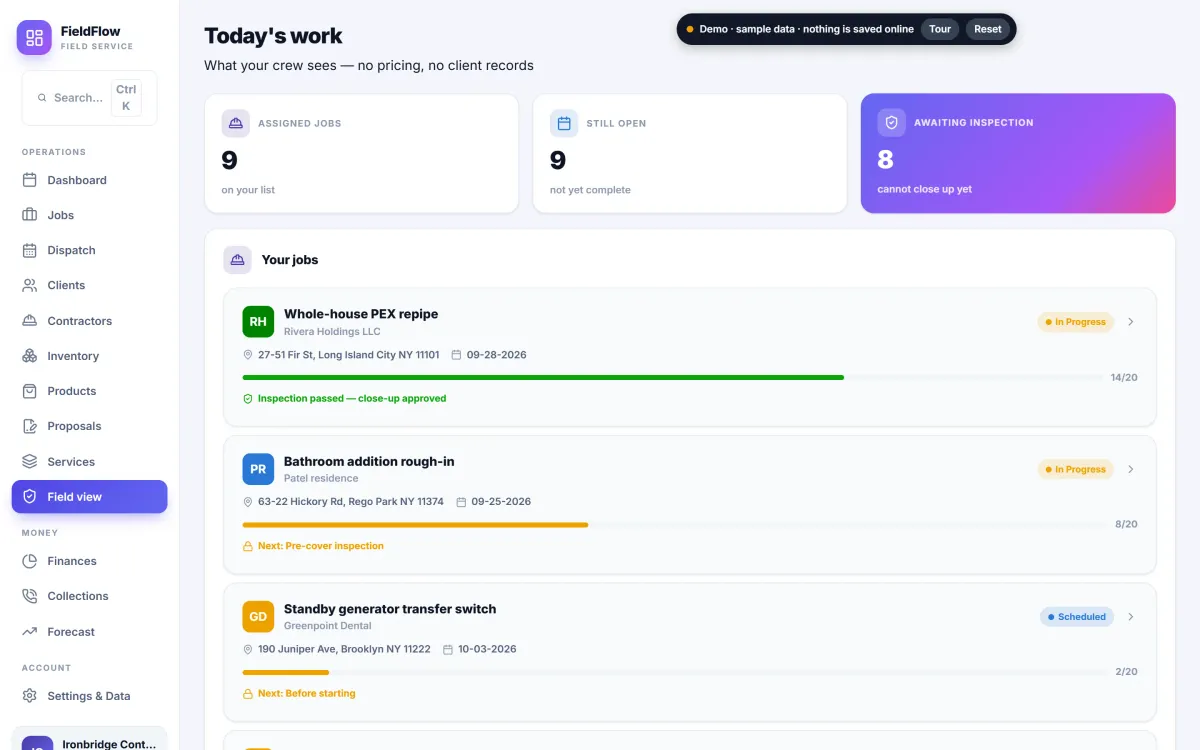
Task: Click the generator job 2/20 progress bar
Action: [x=673, y=672]
